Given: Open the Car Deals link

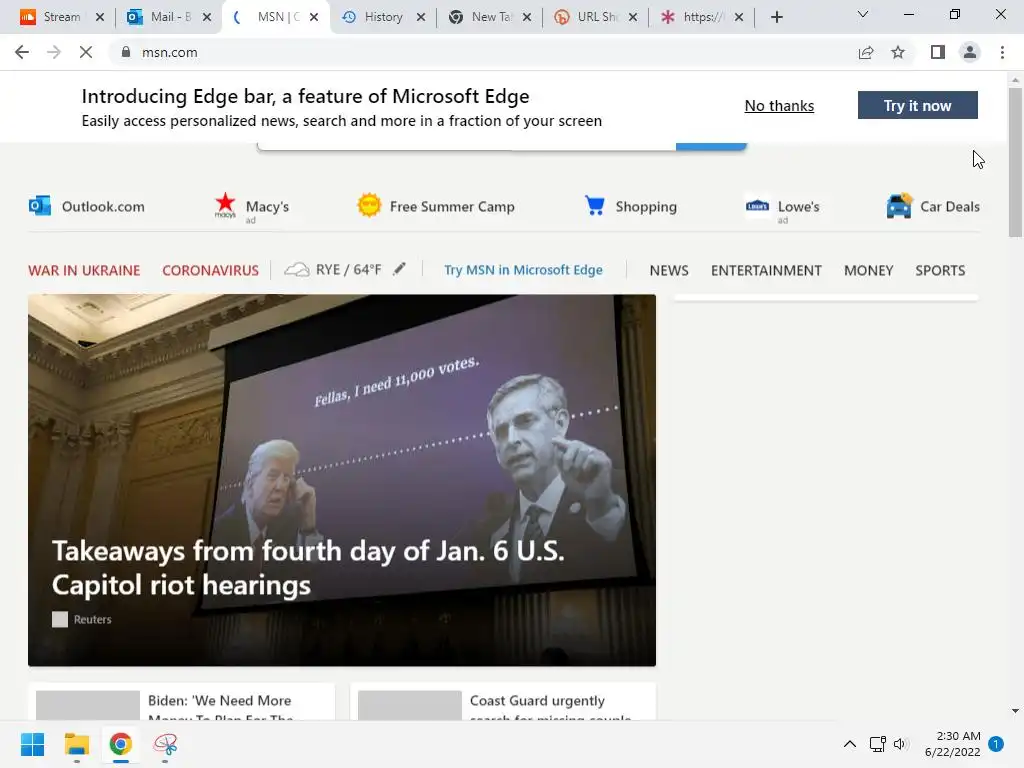Looking at the screenshot, I should [950, 206].
